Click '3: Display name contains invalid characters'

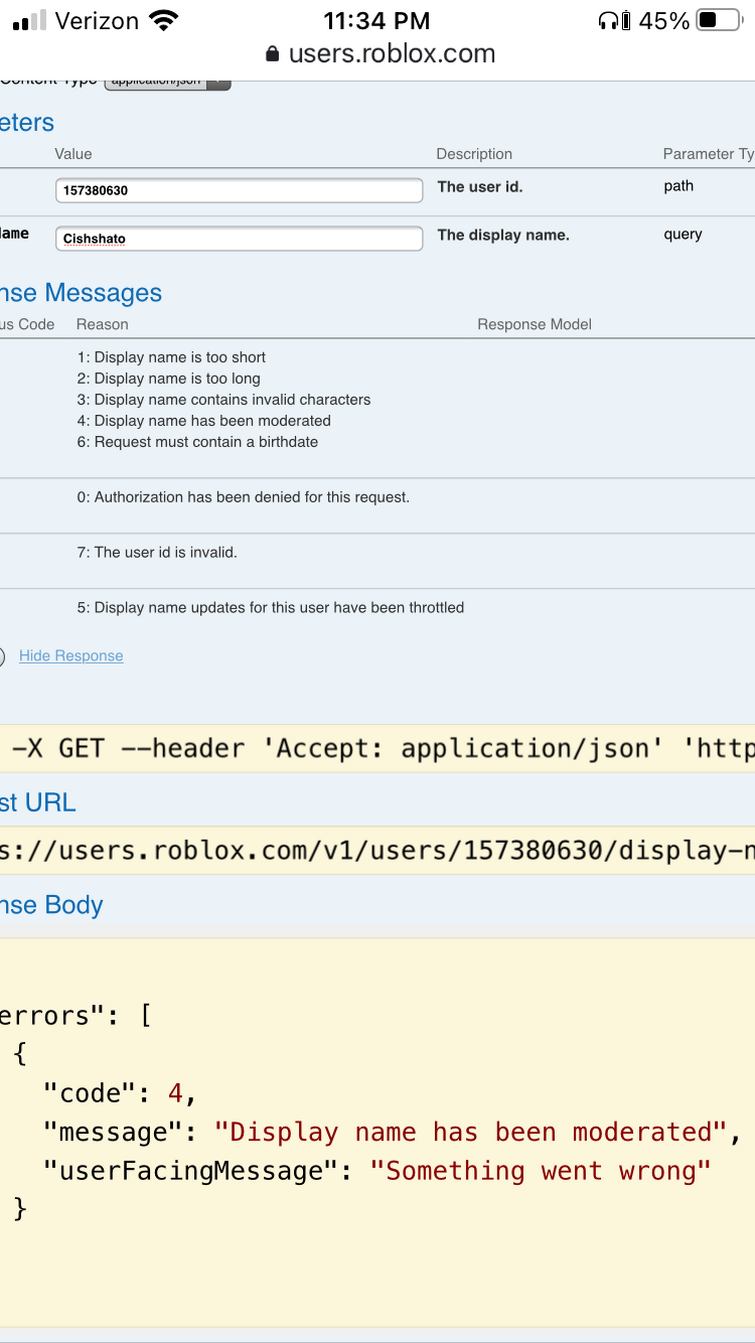(x=224, y=399)
